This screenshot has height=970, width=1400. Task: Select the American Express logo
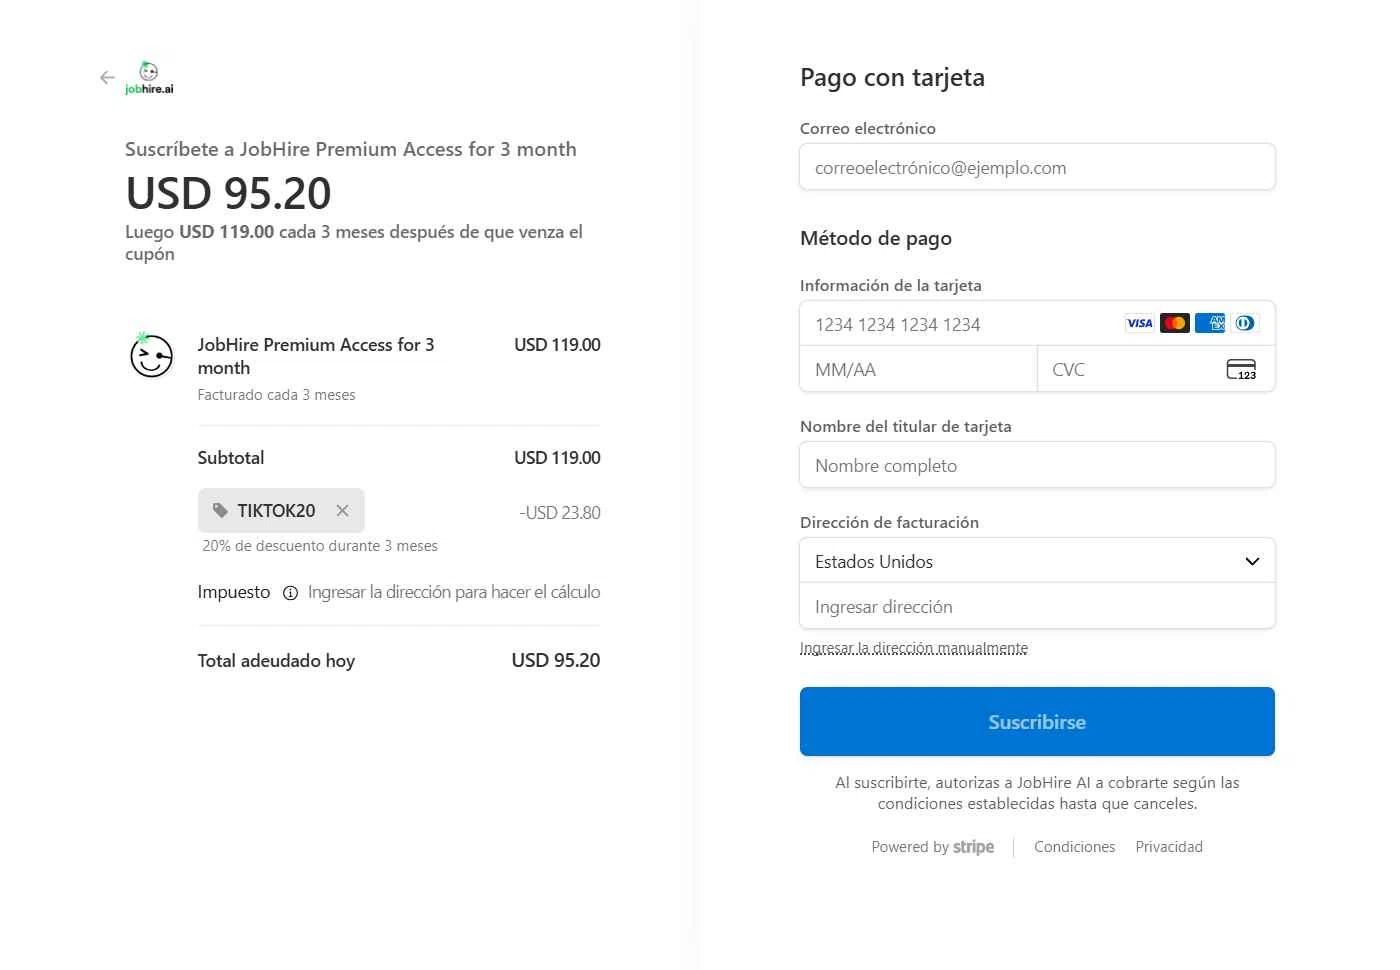point(1210,323)
